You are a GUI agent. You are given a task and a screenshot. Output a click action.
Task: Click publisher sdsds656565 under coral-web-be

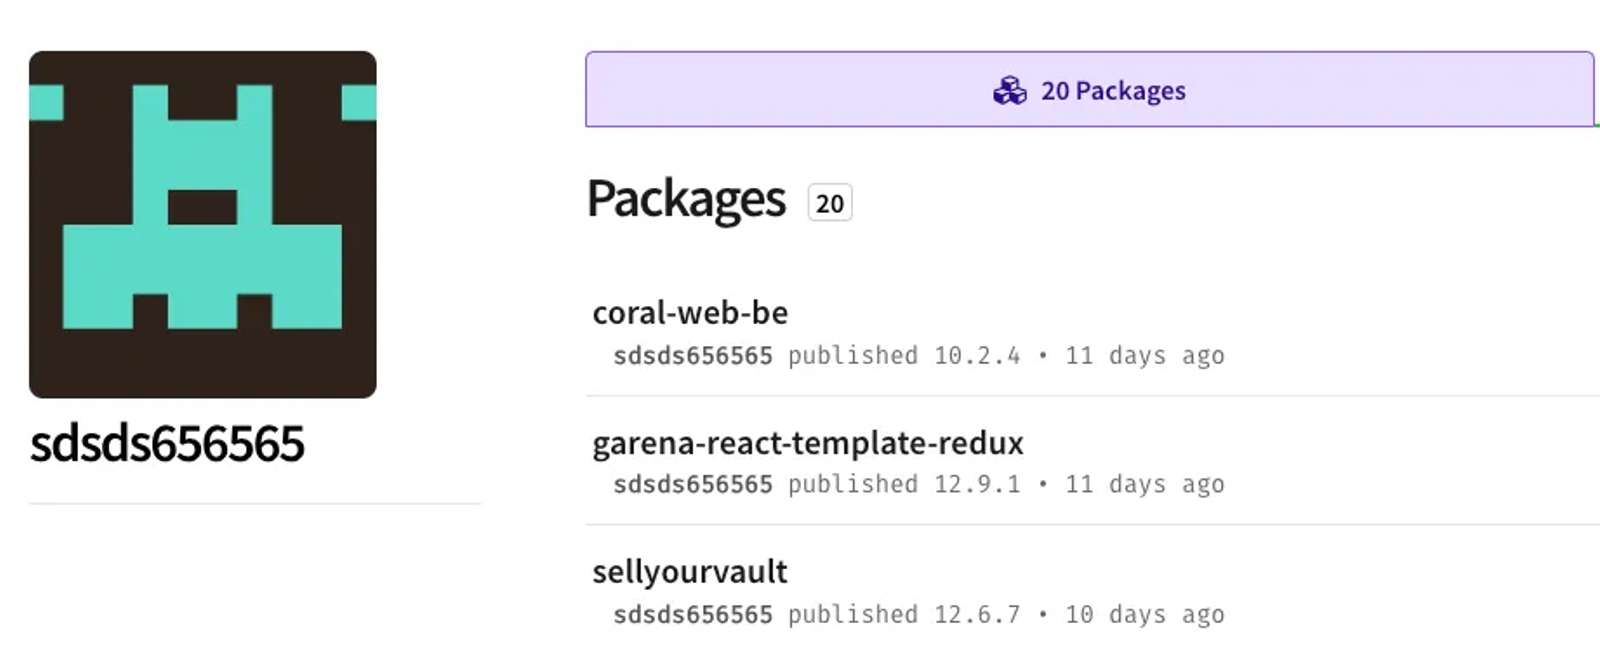693,356
